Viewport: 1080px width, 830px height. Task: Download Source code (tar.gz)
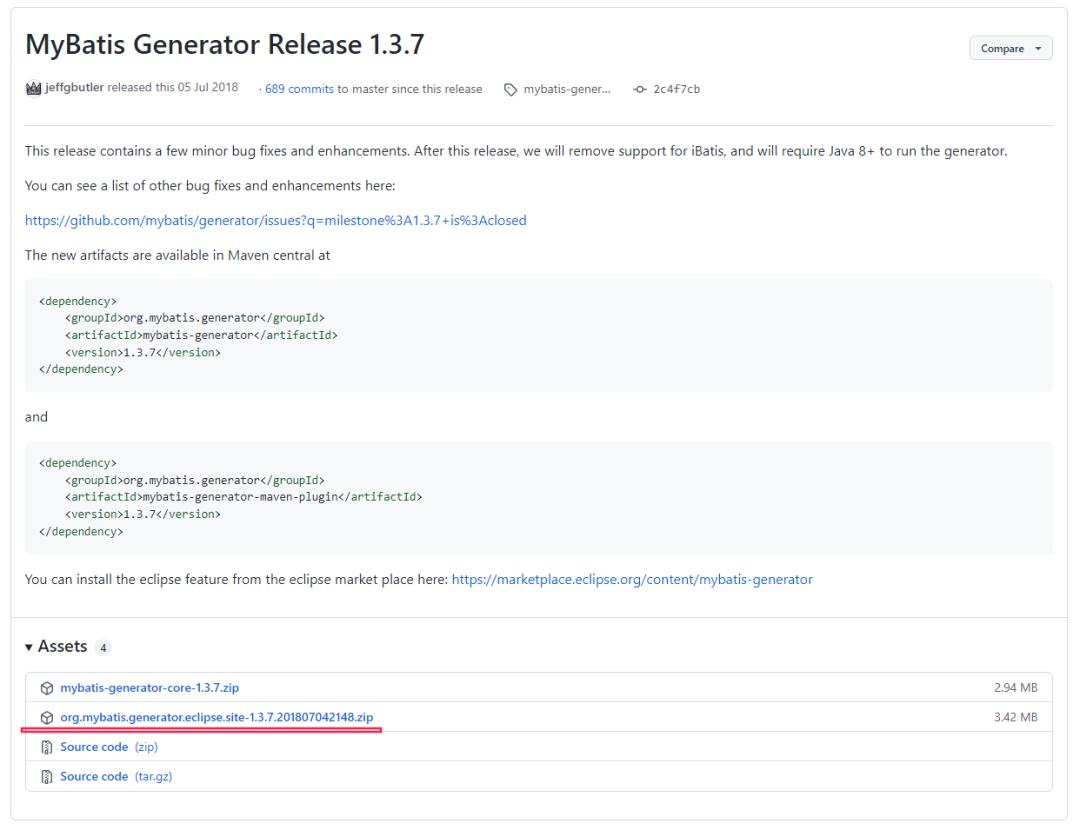[116, 776]
